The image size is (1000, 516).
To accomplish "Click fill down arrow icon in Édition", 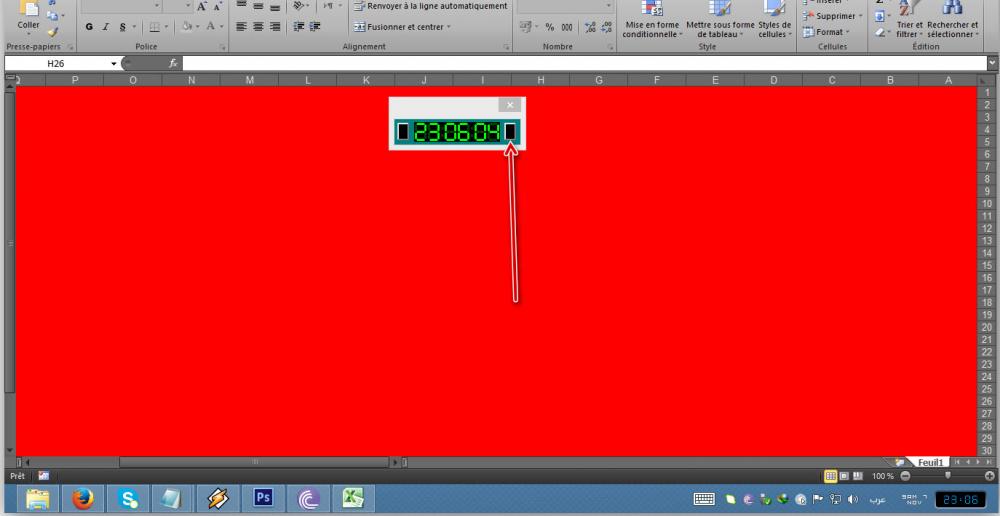I will (x=880, y=16).
